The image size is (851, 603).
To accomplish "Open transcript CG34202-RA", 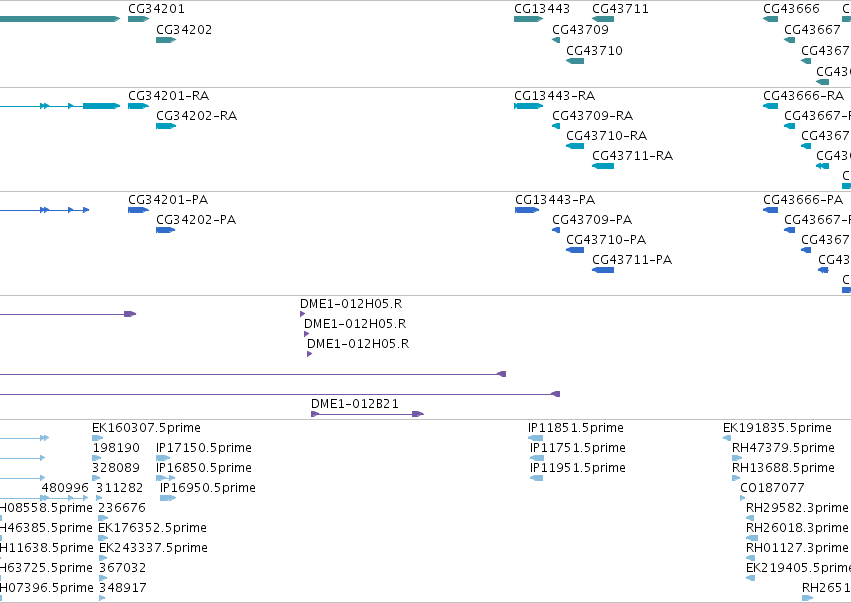I will [x=166, y=126].
